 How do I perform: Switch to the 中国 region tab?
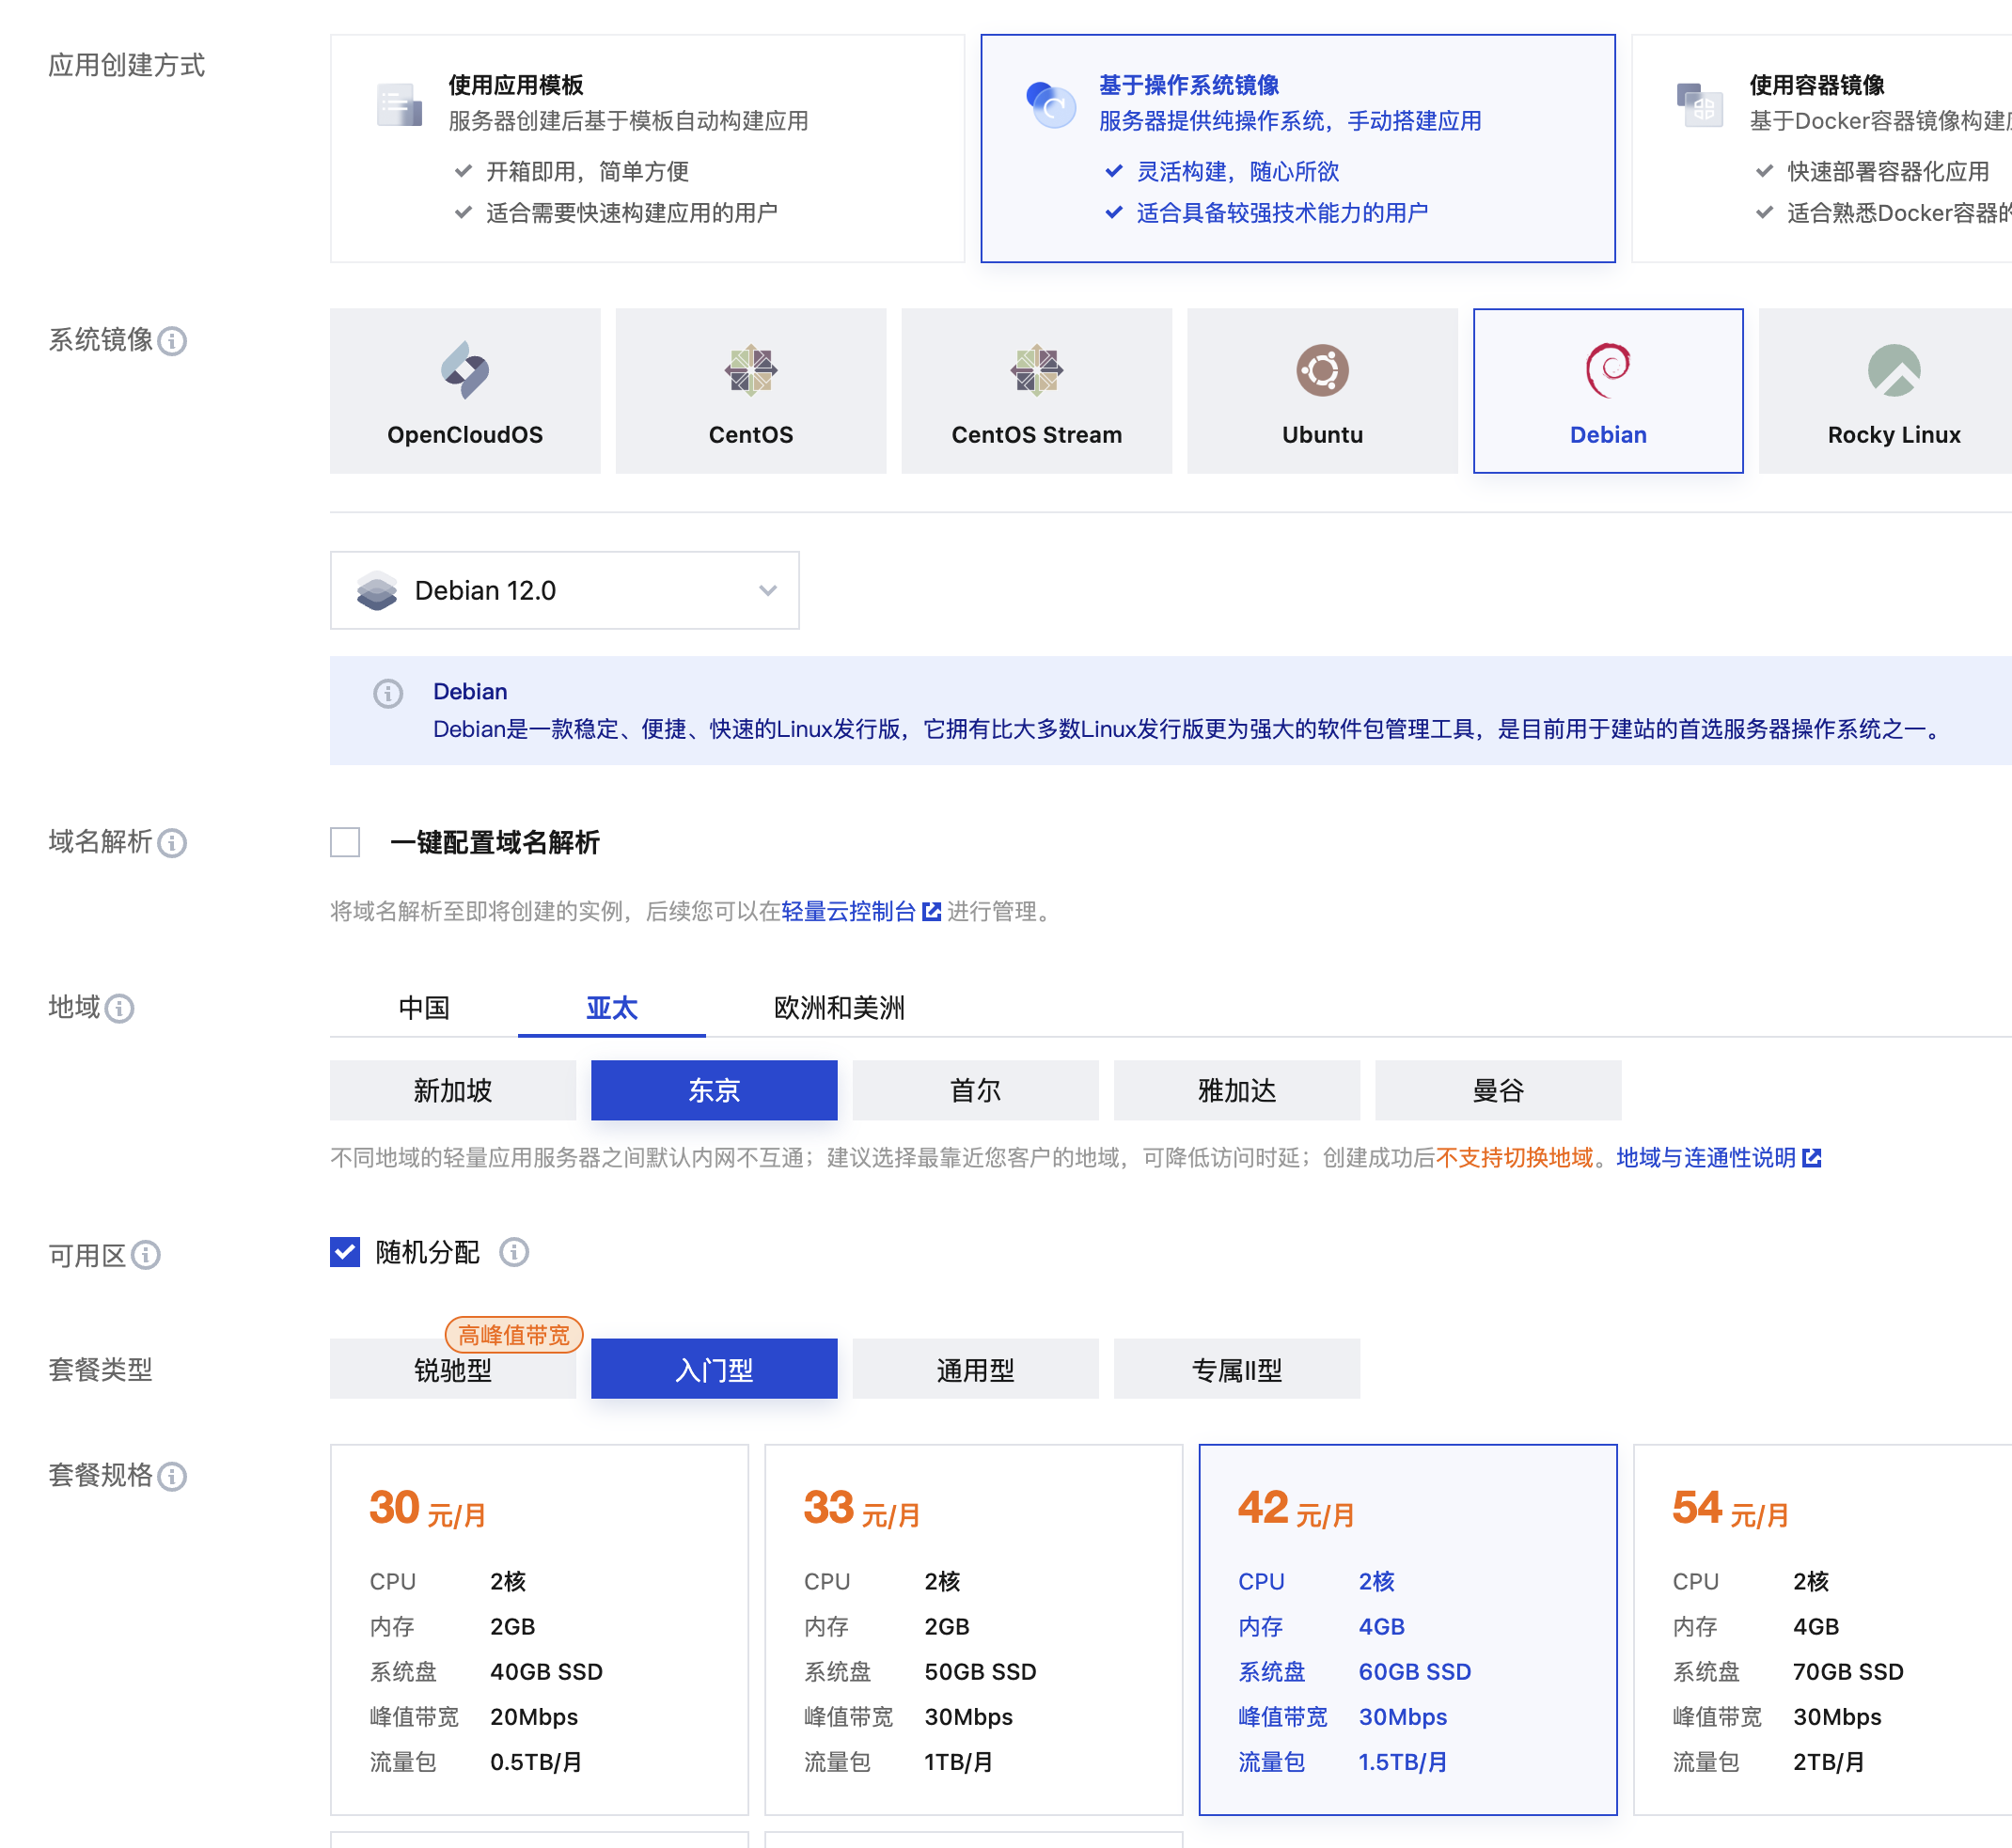[x=424, y=1008]
